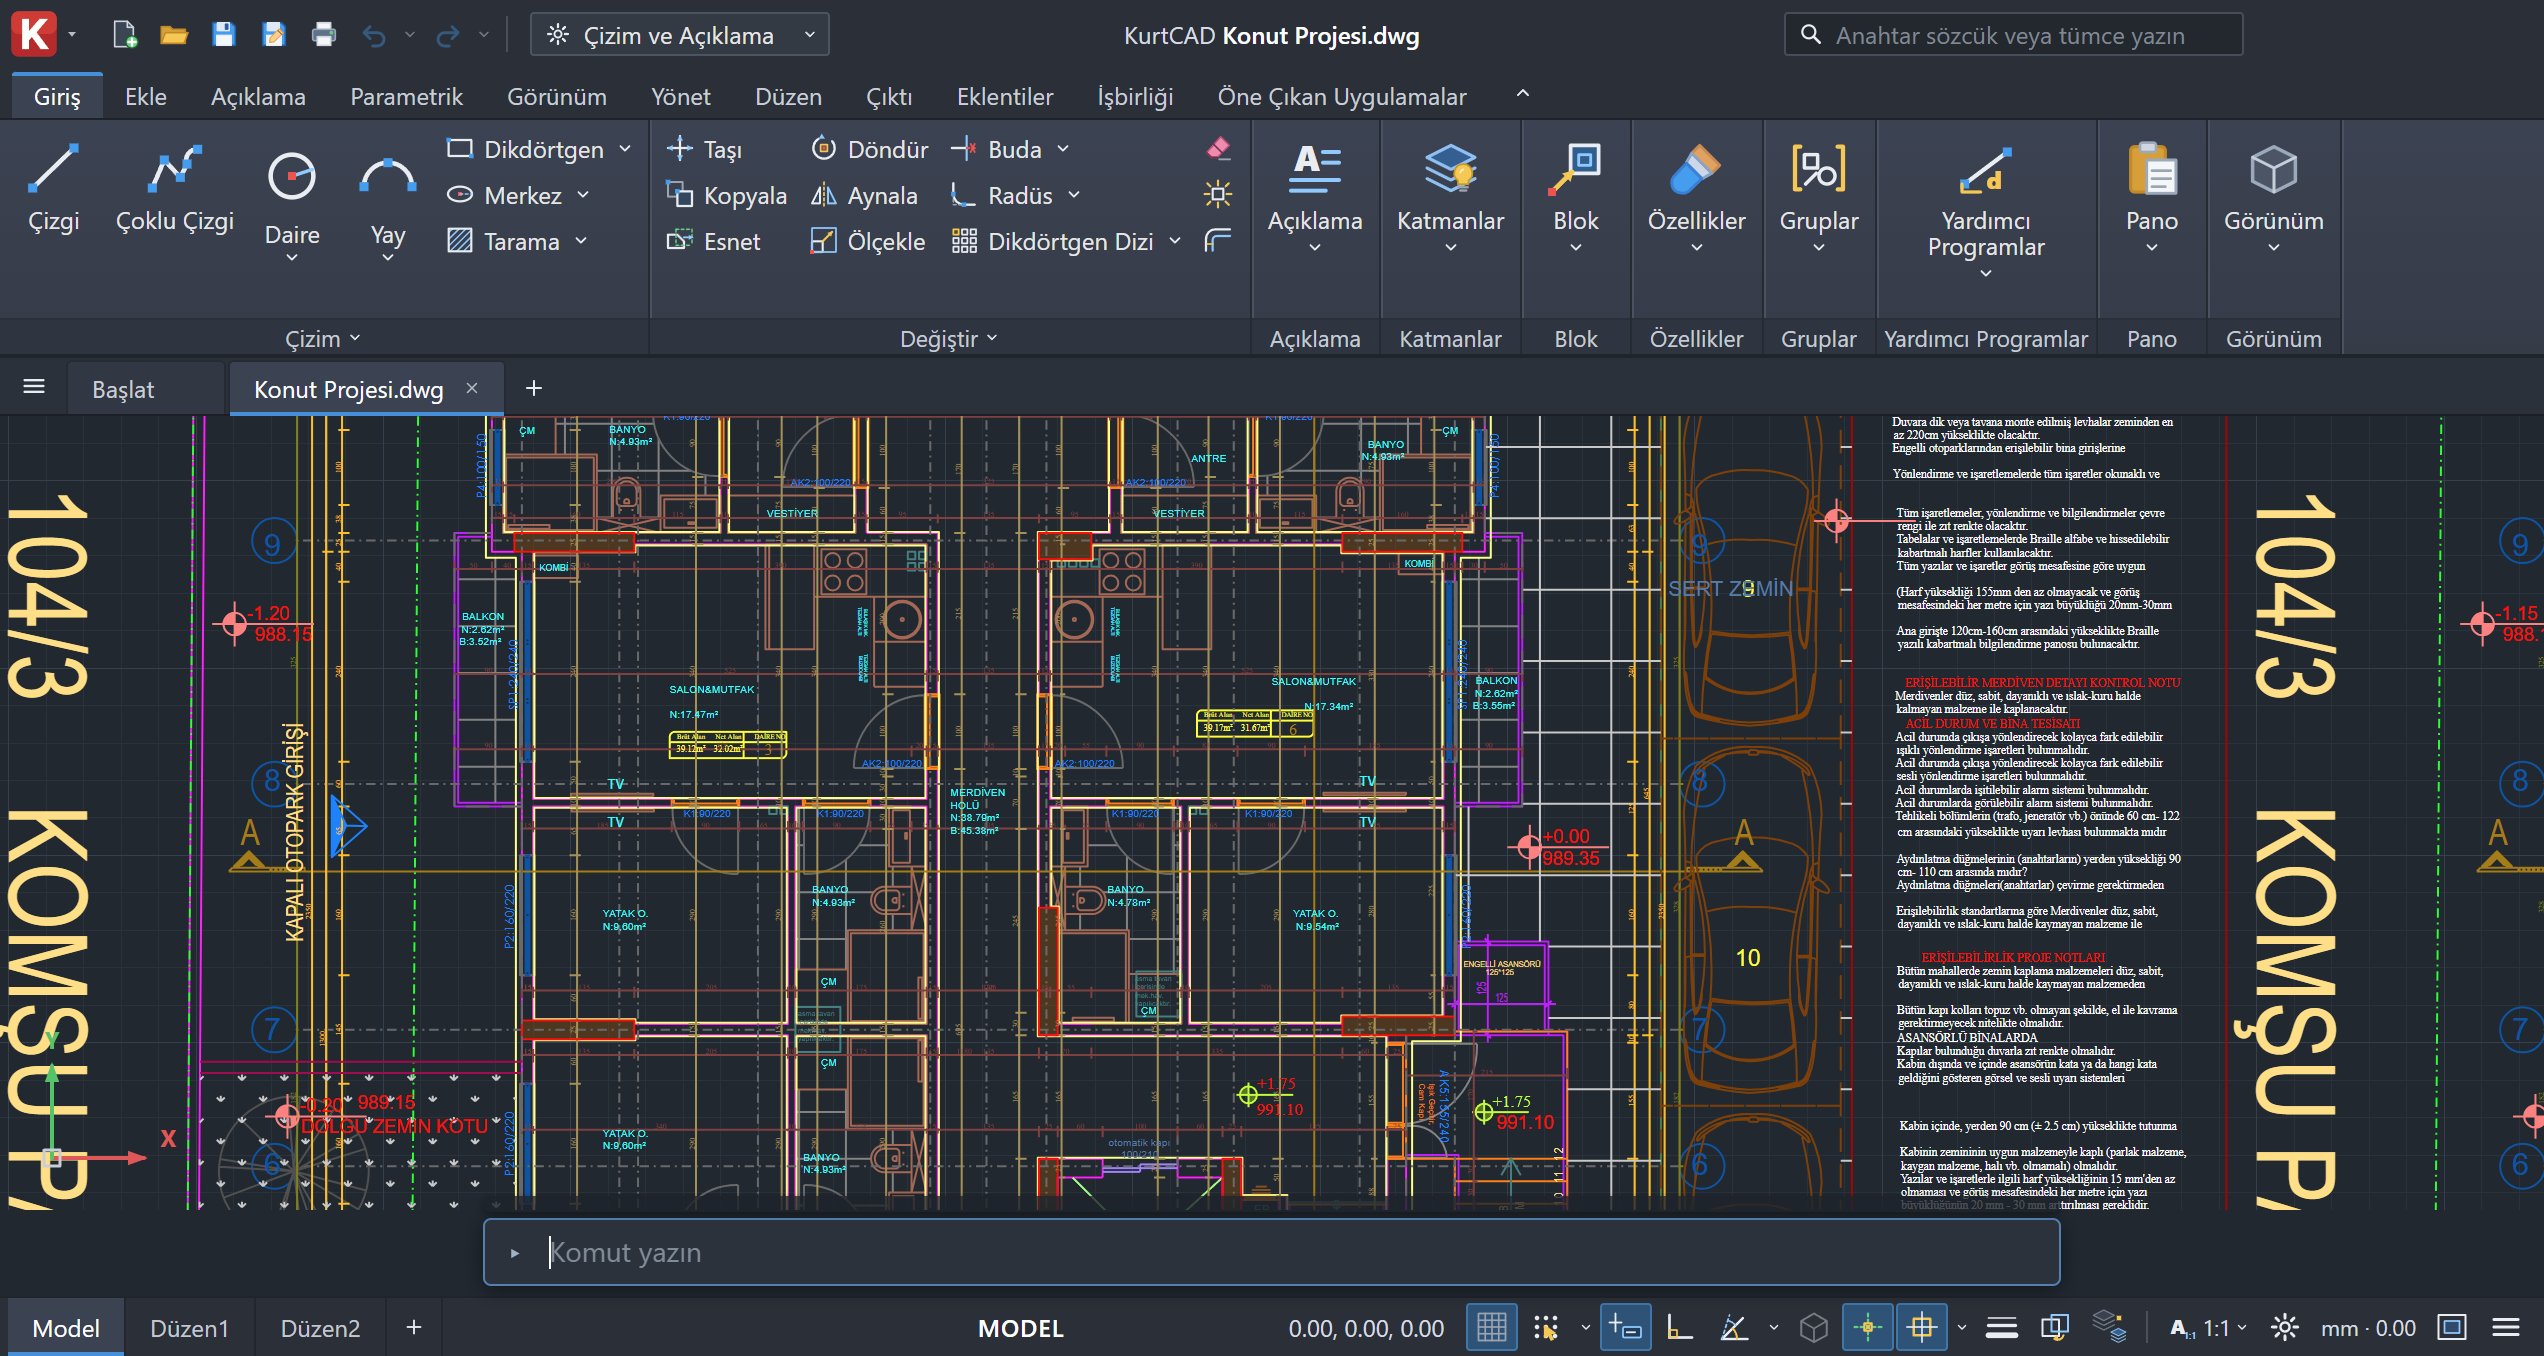Screen dimensions: 2544x1356
Task: Click the undo arrow icon
Action: (x=374, y=35)
